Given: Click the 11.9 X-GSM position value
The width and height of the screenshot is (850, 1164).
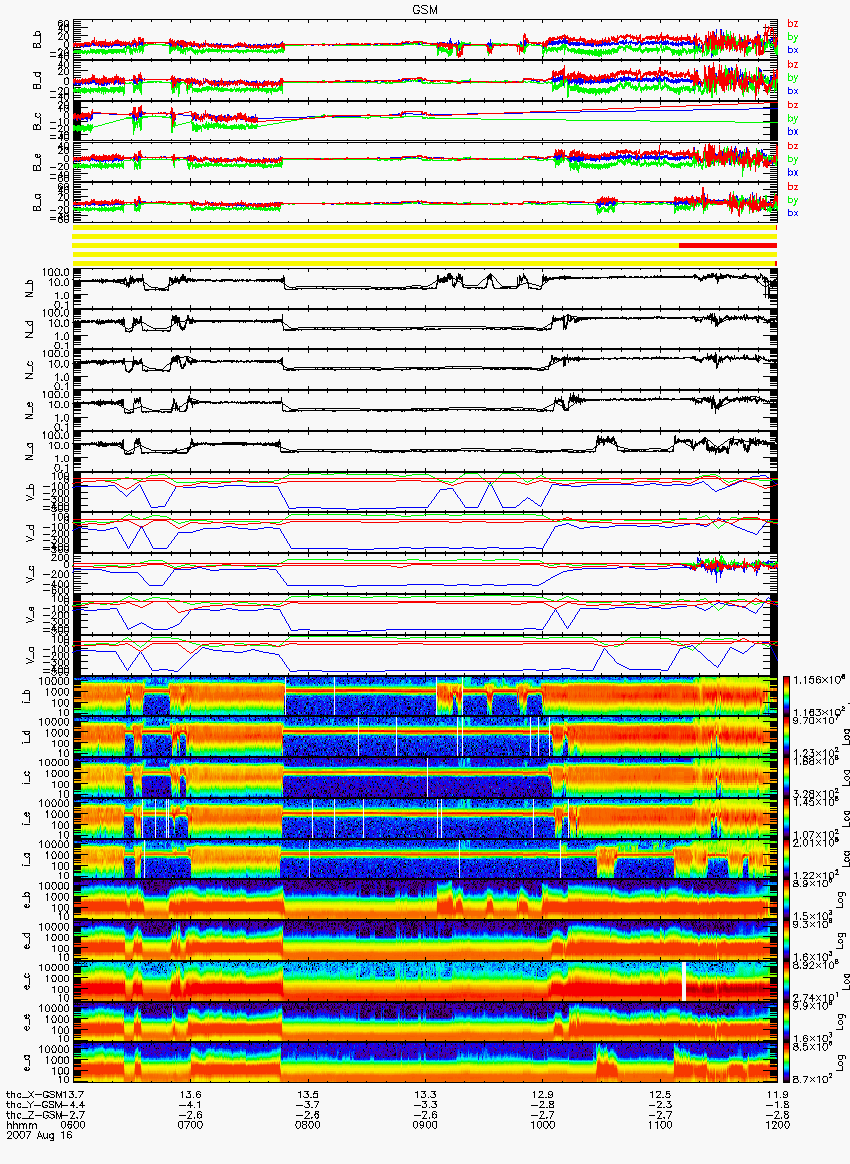Looking at the screenshot, I should point(777,1095).
